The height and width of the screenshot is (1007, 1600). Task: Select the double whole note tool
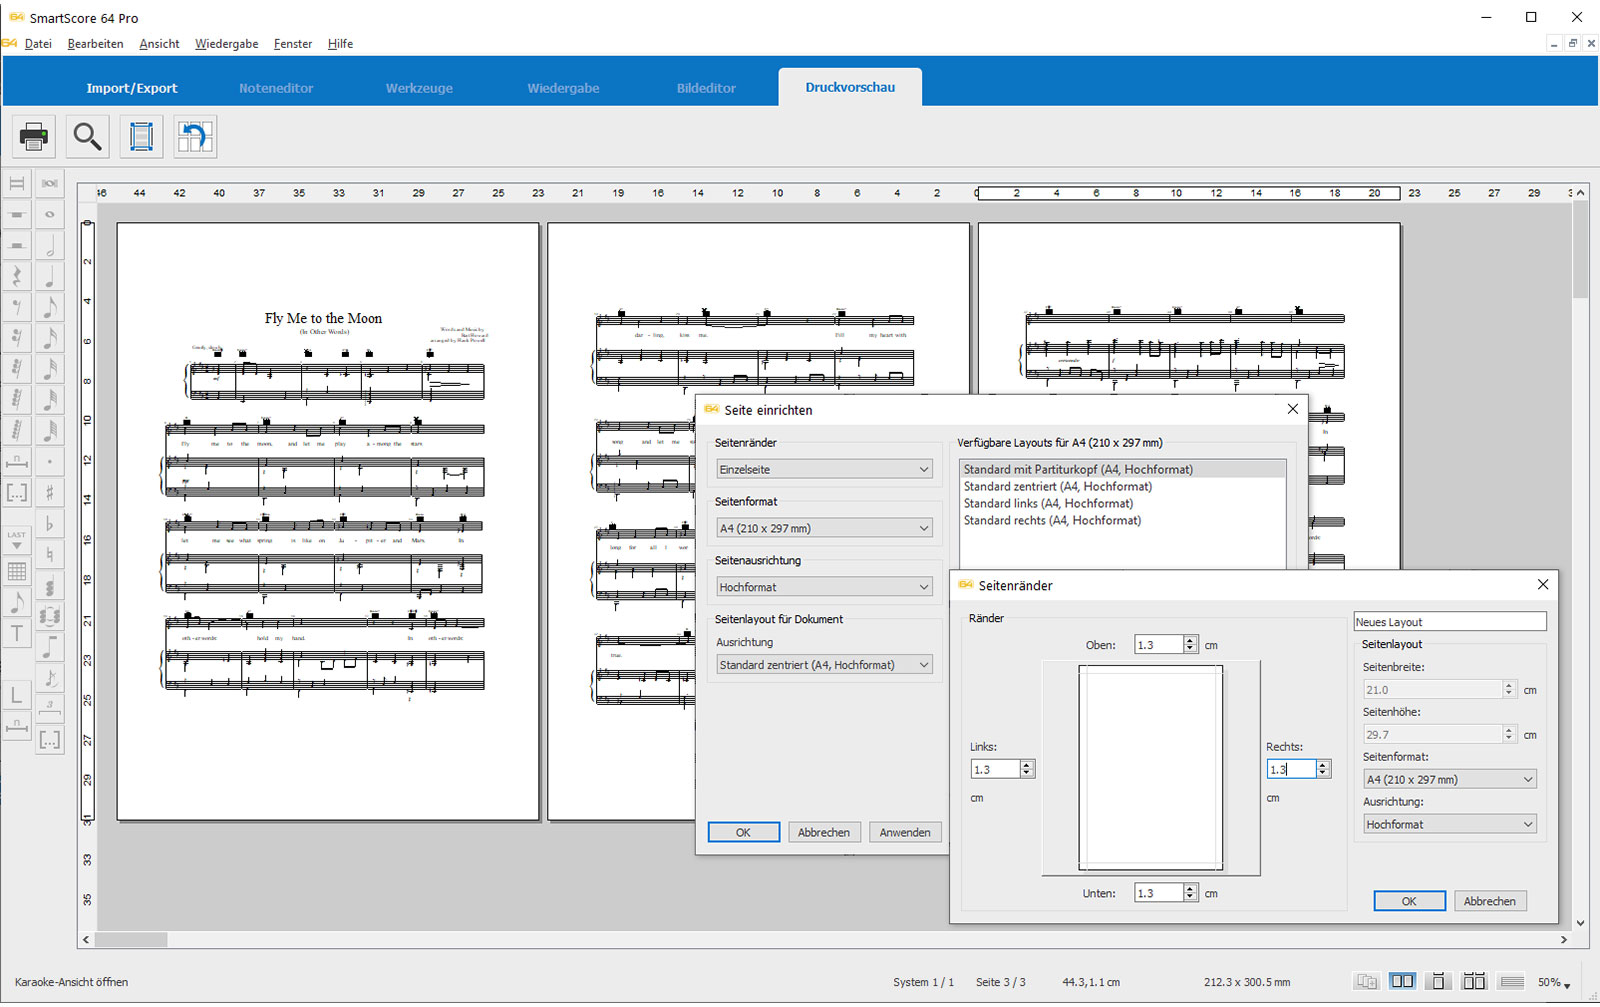[50, 183]
